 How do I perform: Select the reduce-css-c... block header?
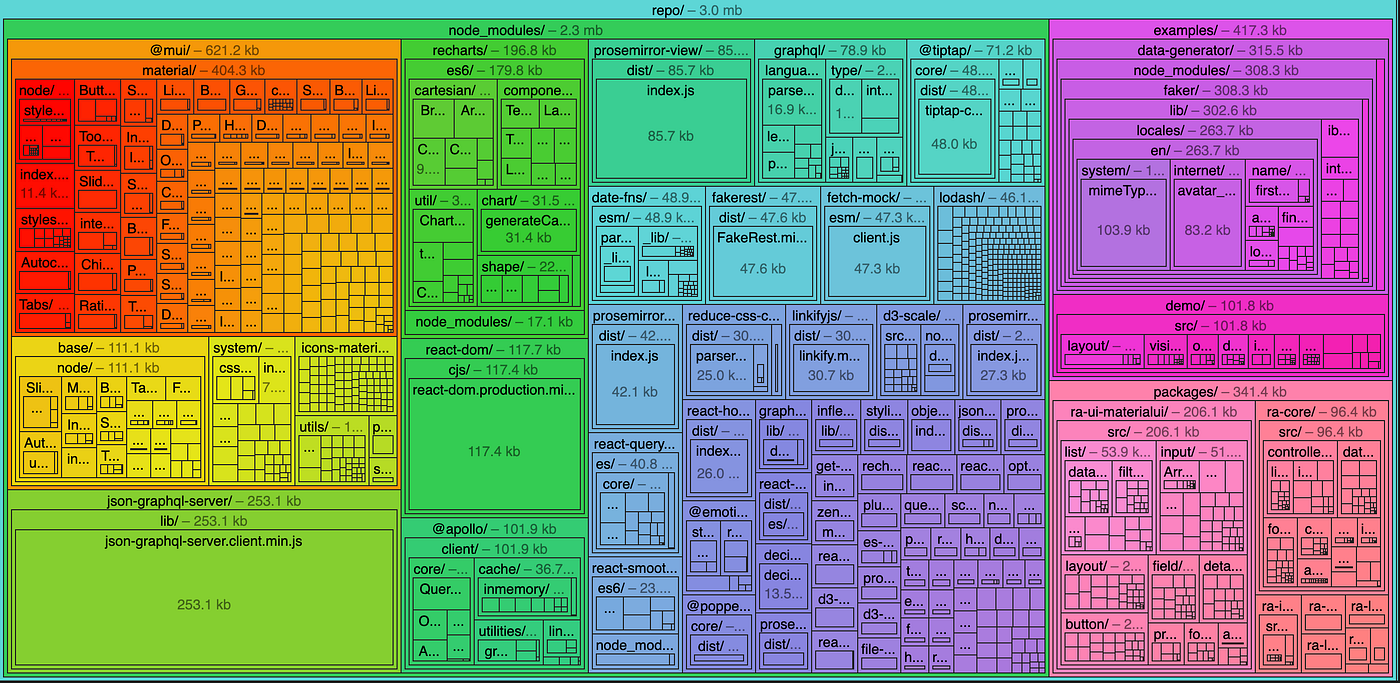pos(734,316)
